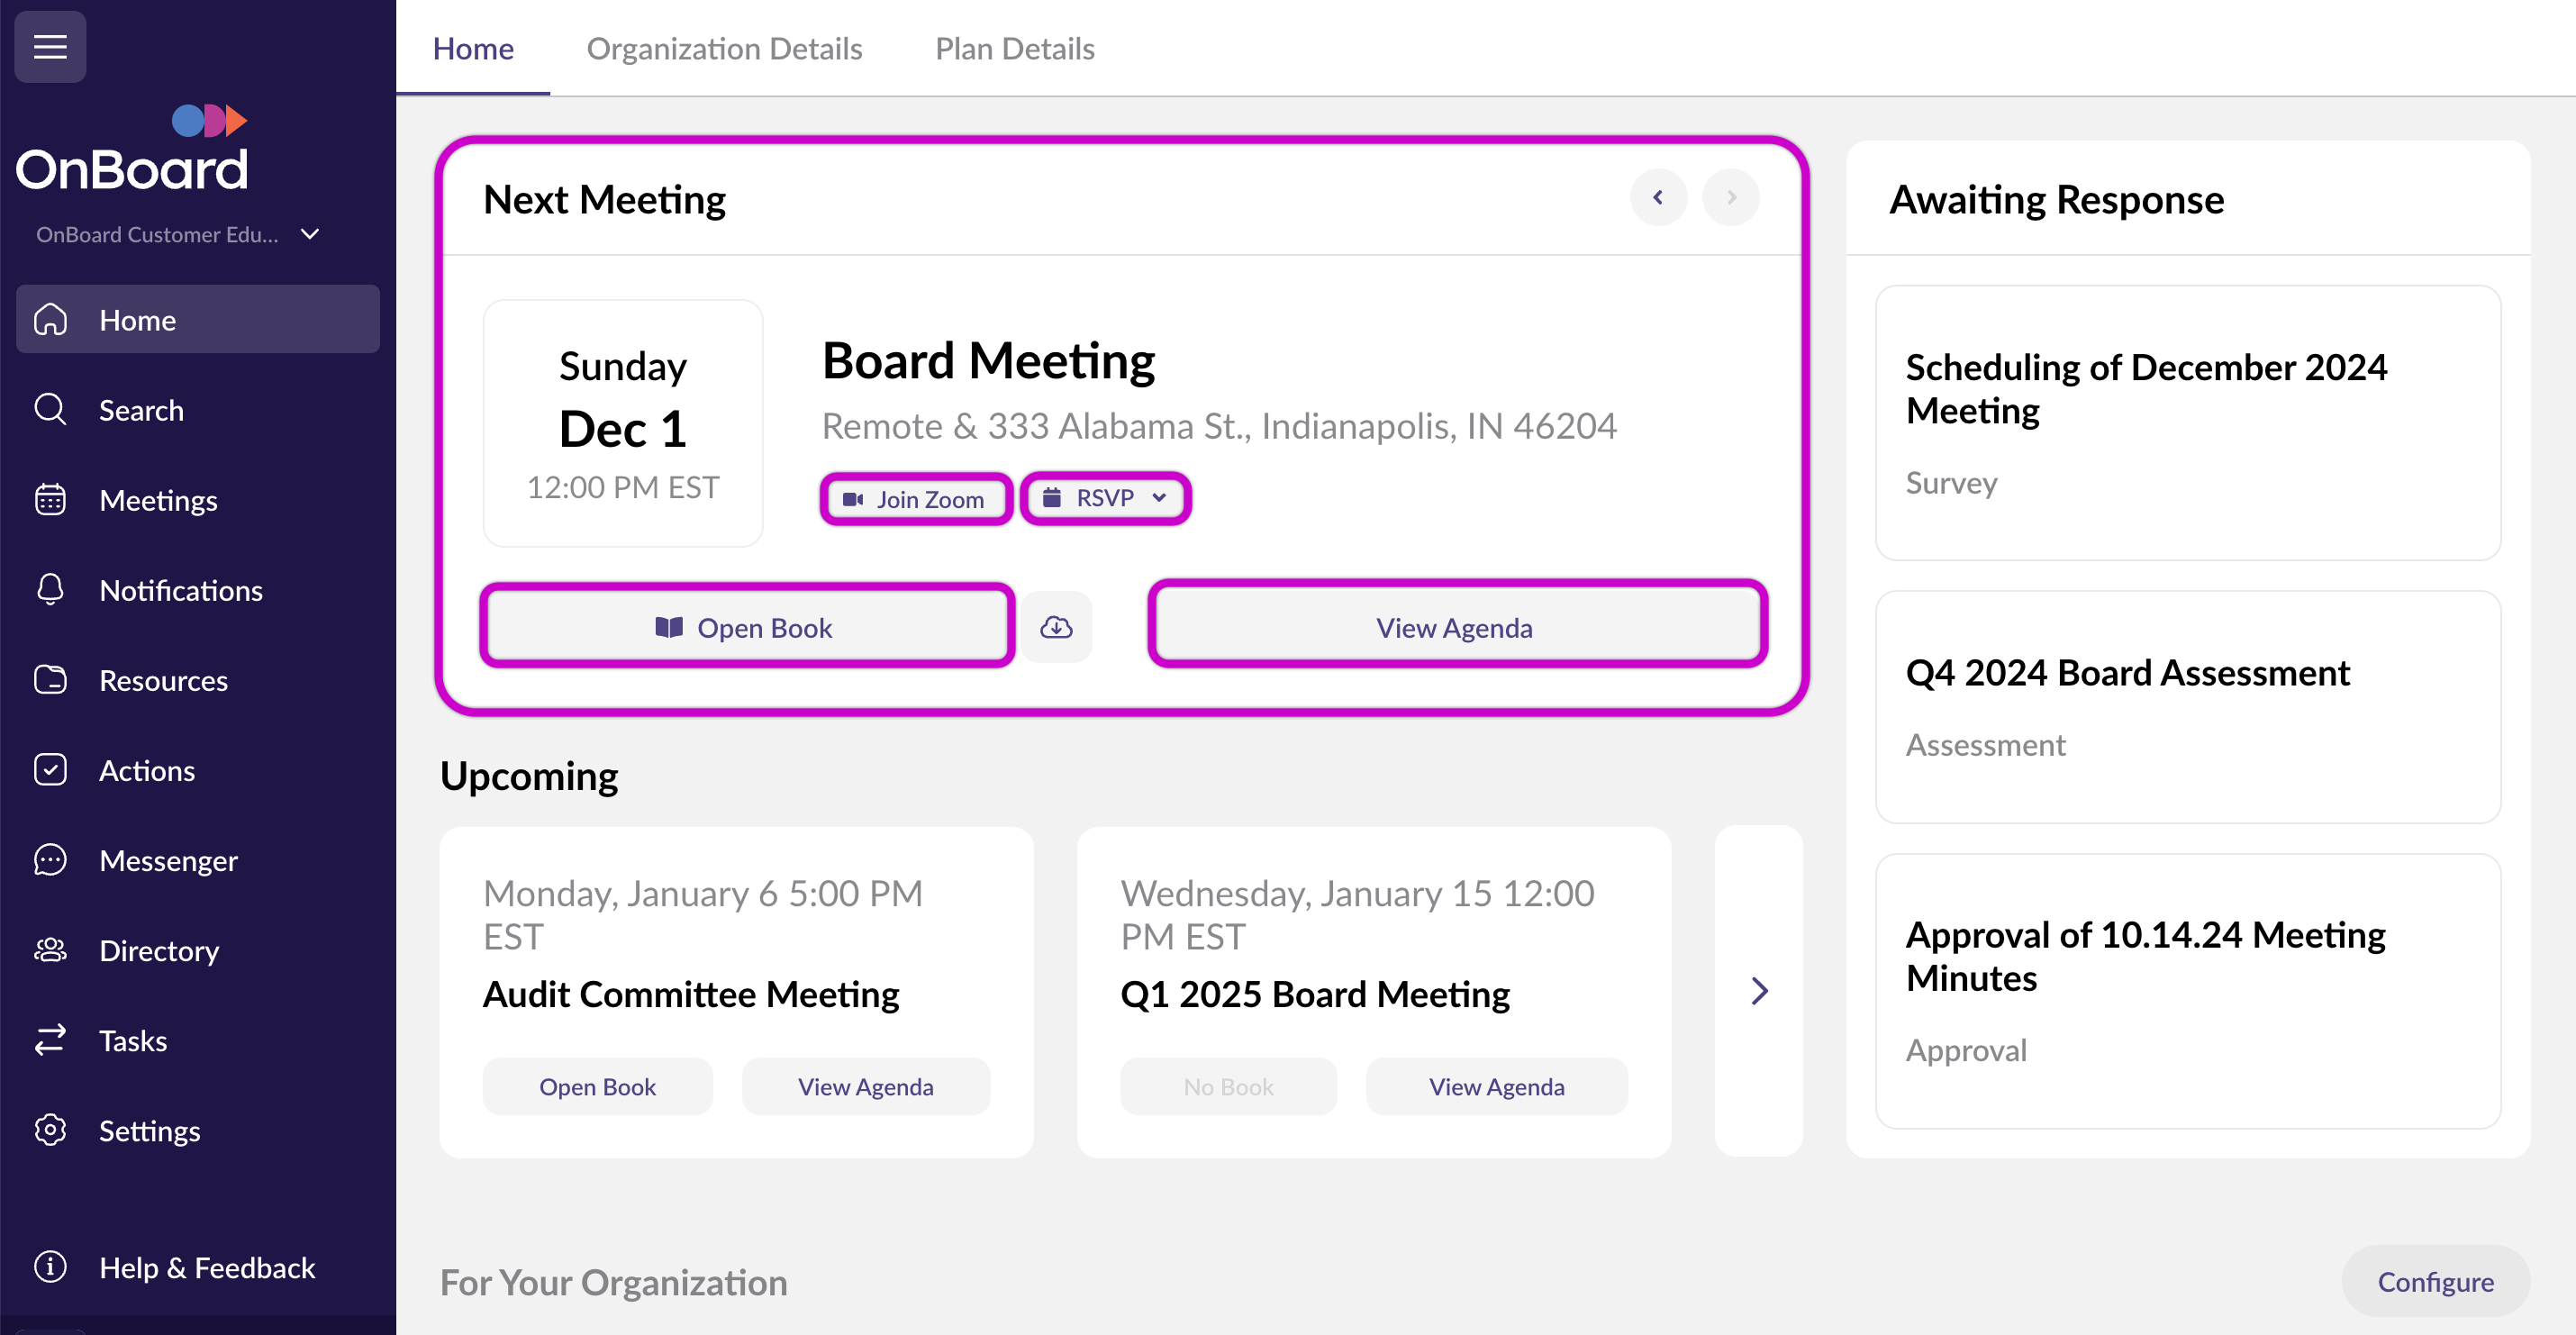The width and height of the screenshot is (2576, 1335).
Task: Open the Directory page
Action: coord(158,950)
